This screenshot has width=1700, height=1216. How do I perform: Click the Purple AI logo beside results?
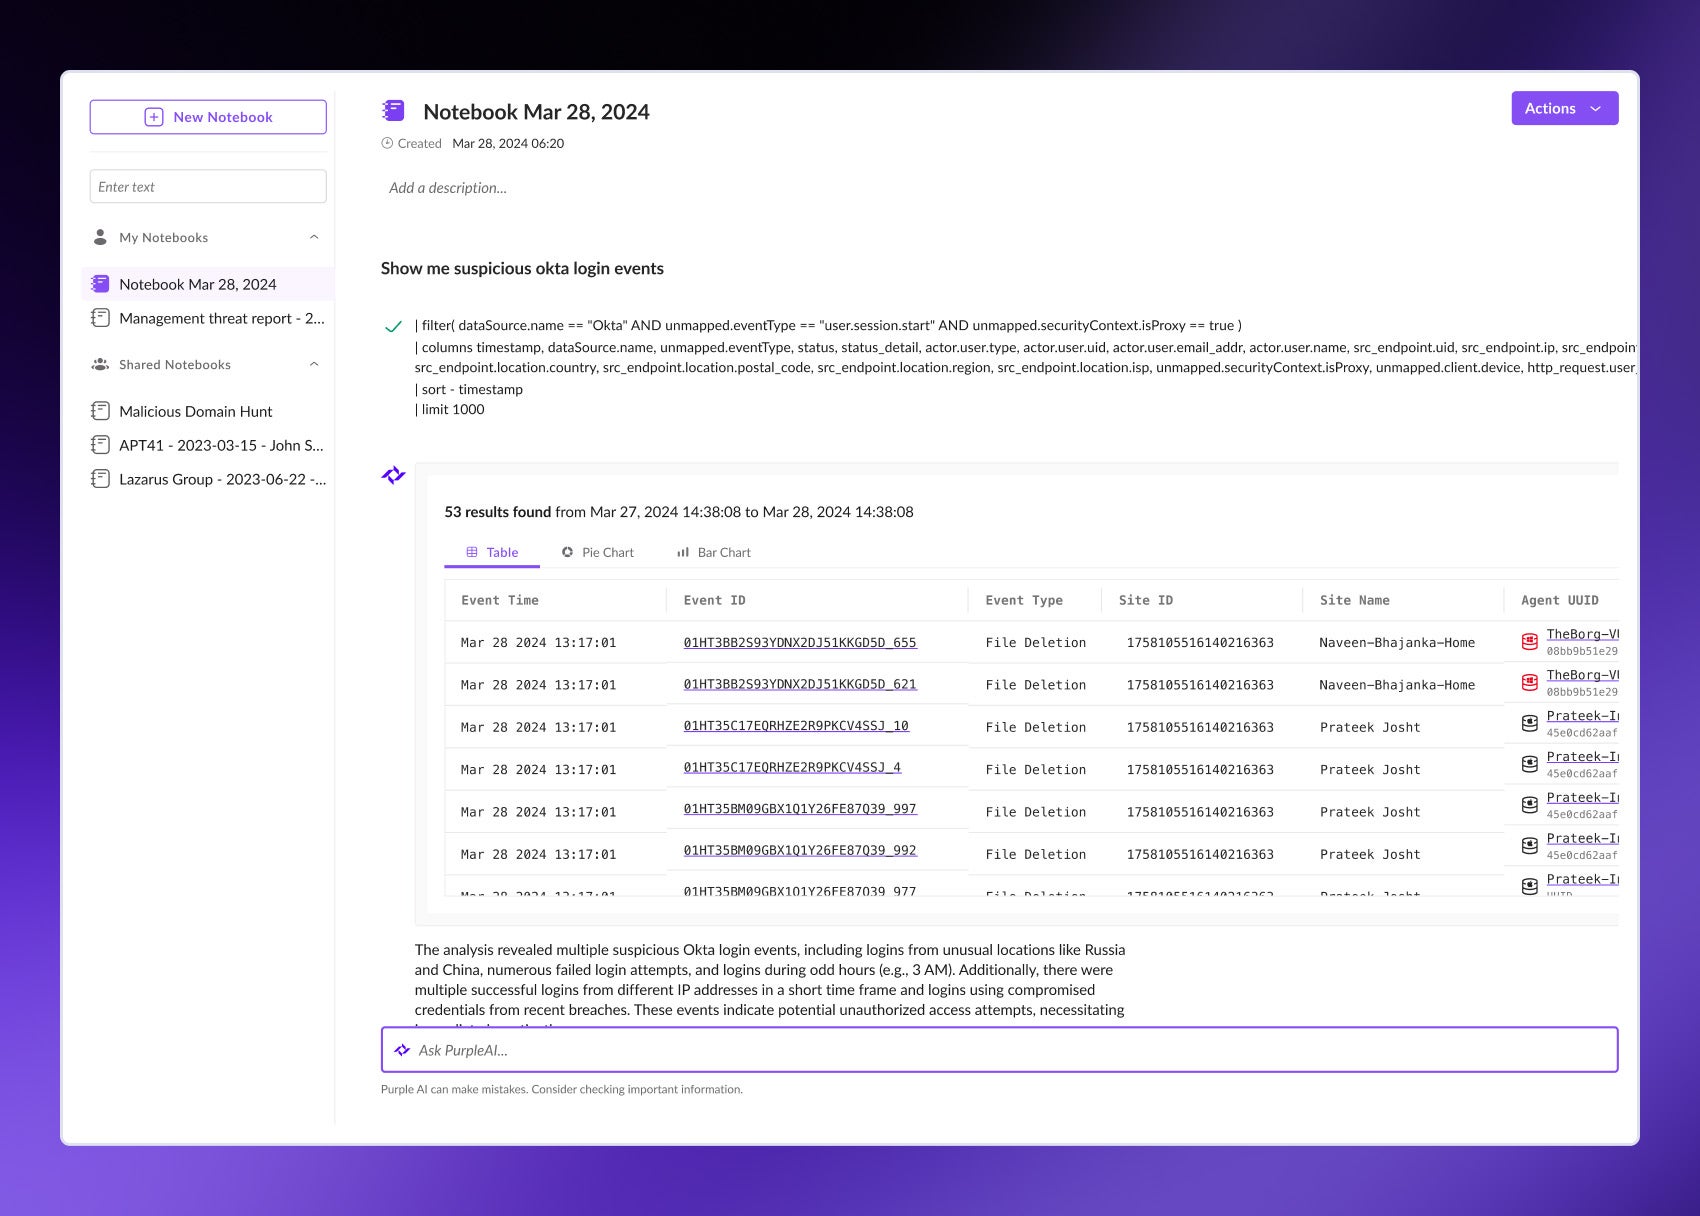tap(393, 475)
